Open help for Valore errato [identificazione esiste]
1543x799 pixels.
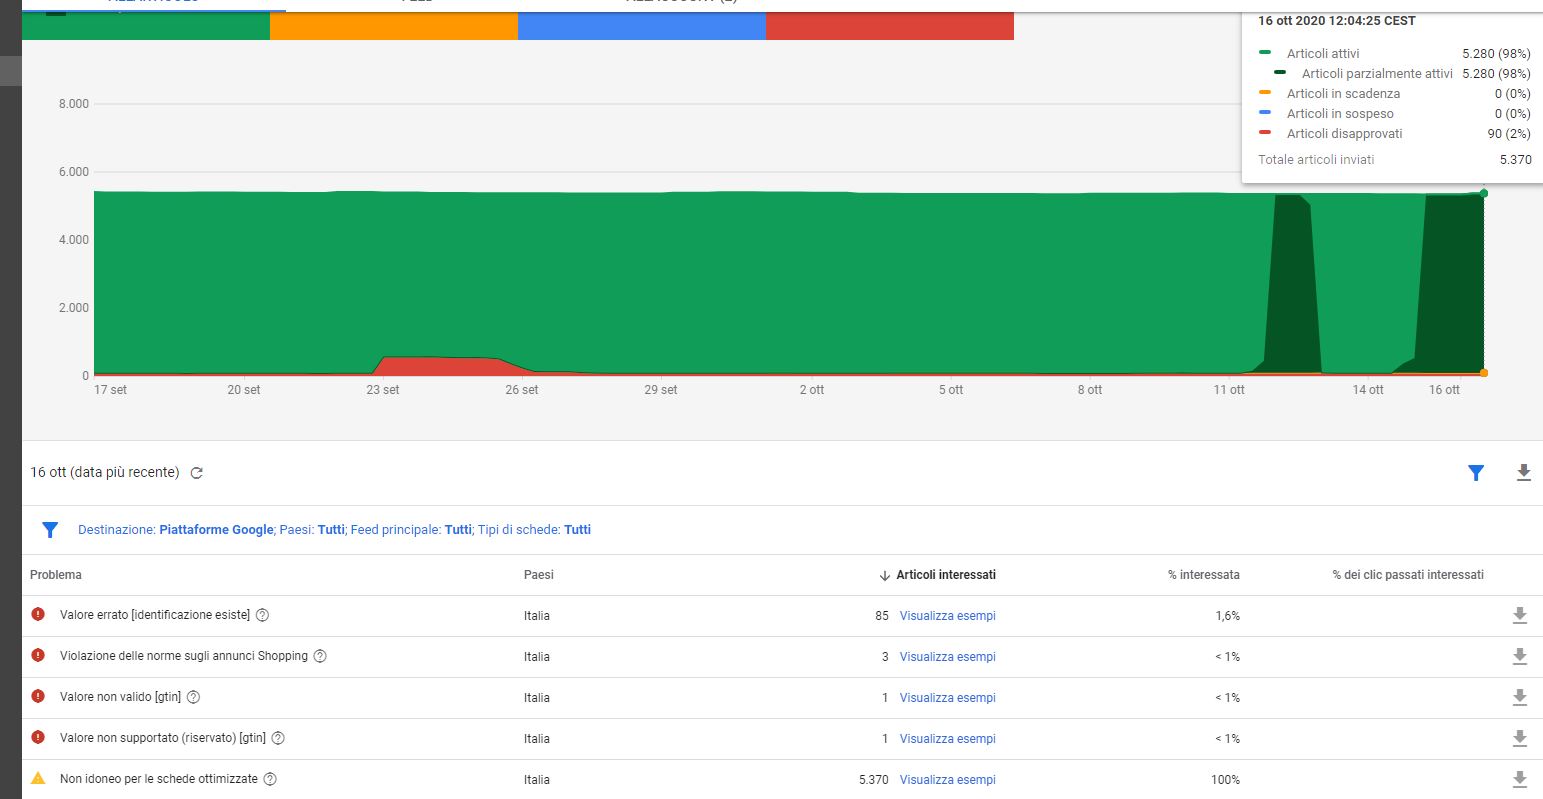coord(262,615)
